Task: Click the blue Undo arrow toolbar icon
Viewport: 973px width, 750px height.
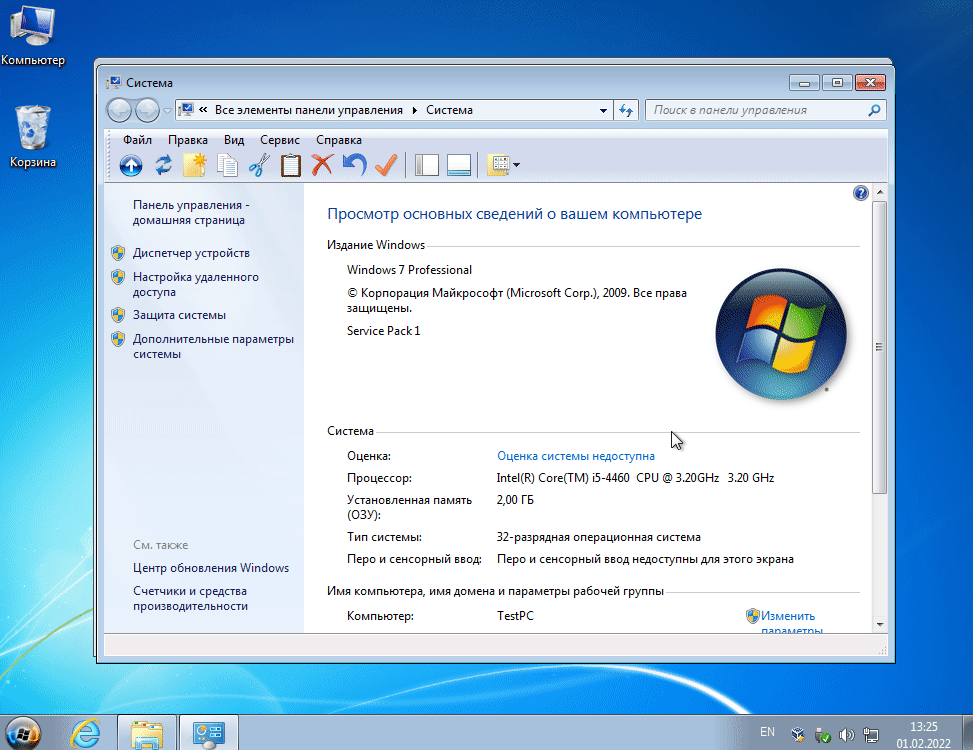Action: (x=354, y=165)
